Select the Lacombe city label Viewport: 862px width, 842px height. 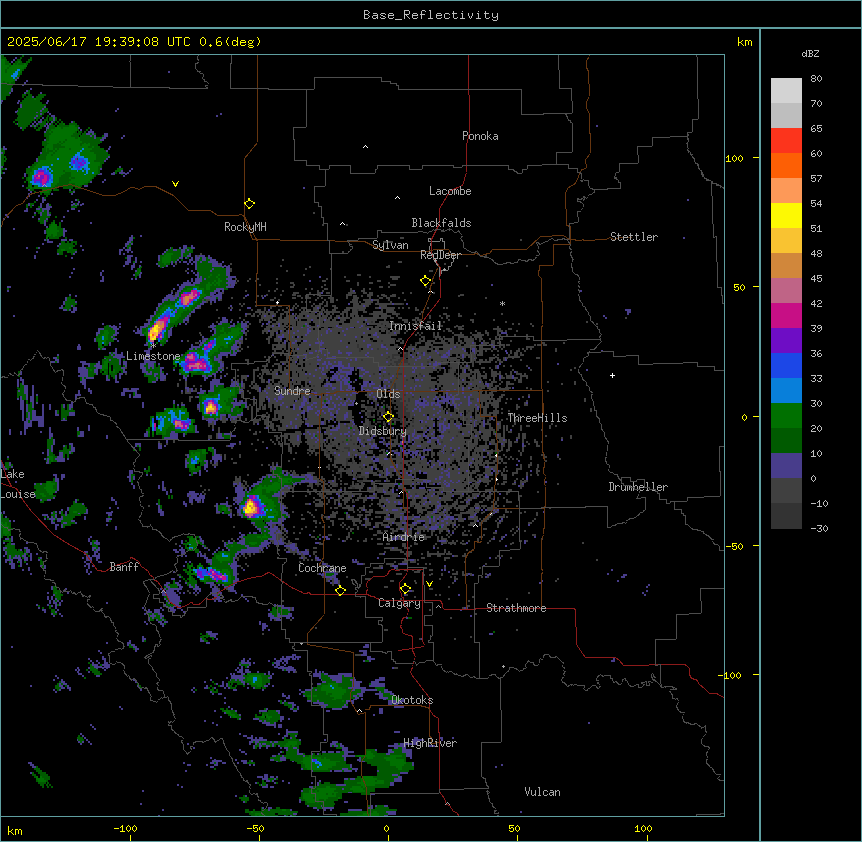pyautogui.click(x=450, y=191)
